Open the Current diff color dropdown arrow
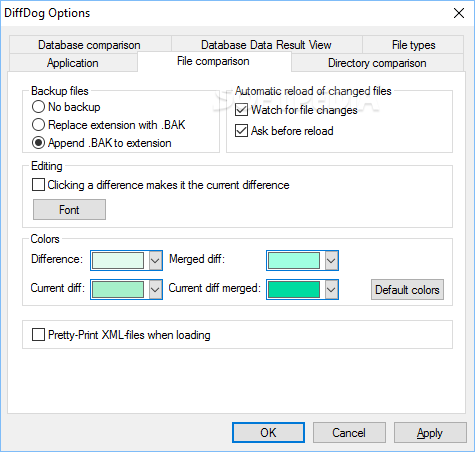Image resolution: width=475 pixels, height=452 pixels. pos(155,289)
